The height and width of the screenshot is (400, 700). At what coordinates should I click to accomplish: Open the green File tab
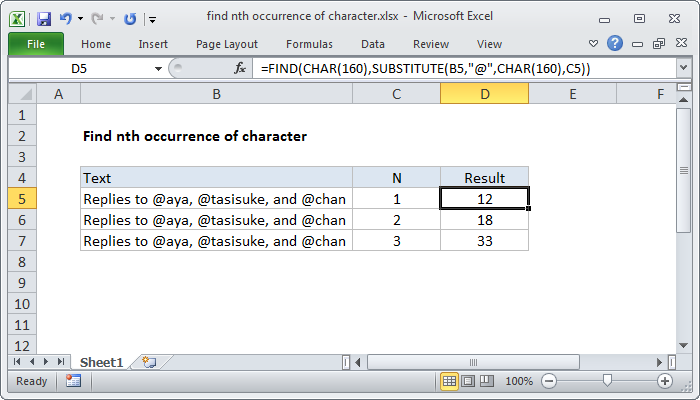[x=35, y=44]
